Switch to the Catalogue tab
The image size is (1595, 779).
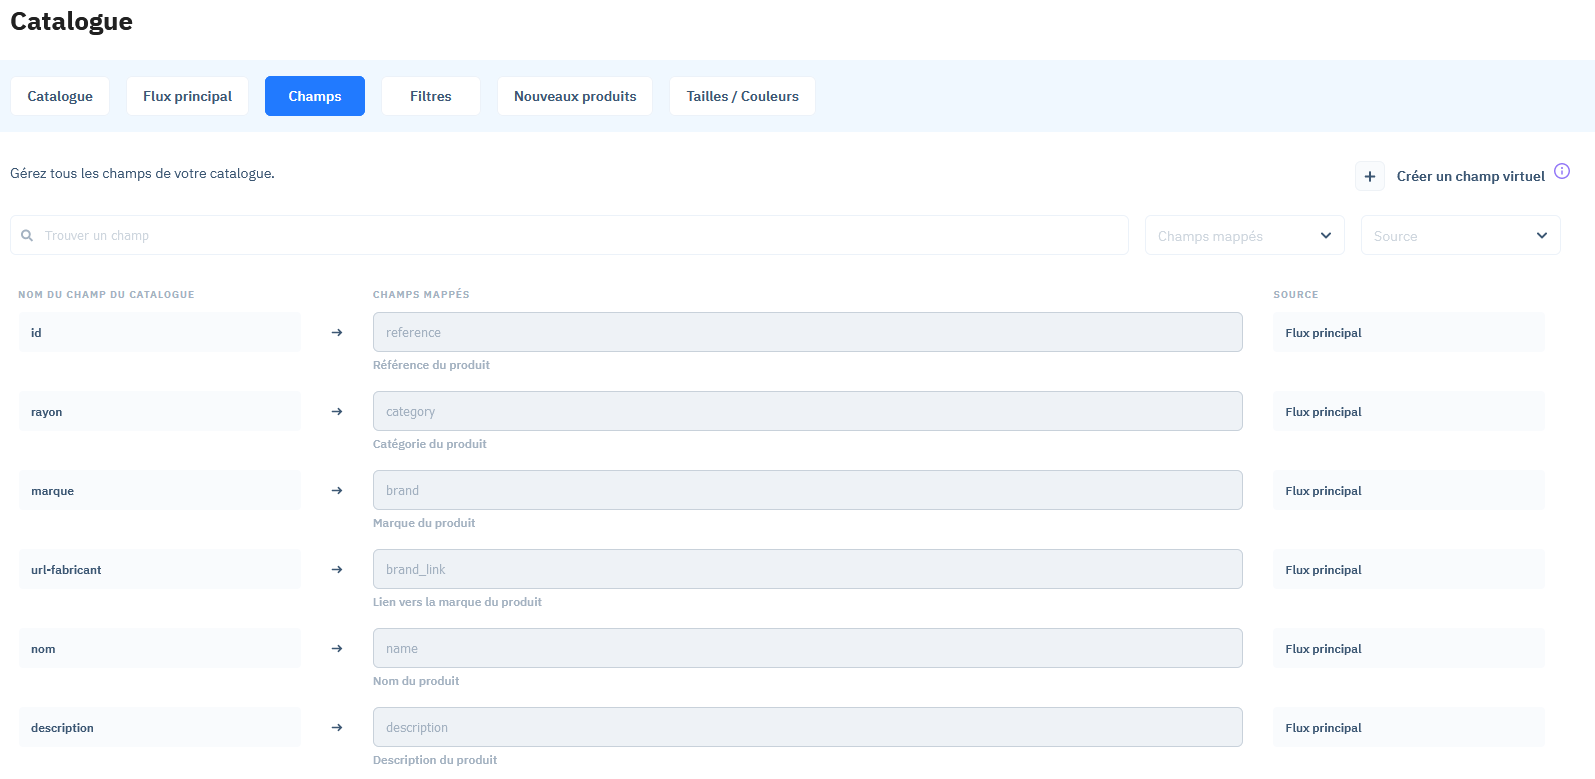[60, 96]
